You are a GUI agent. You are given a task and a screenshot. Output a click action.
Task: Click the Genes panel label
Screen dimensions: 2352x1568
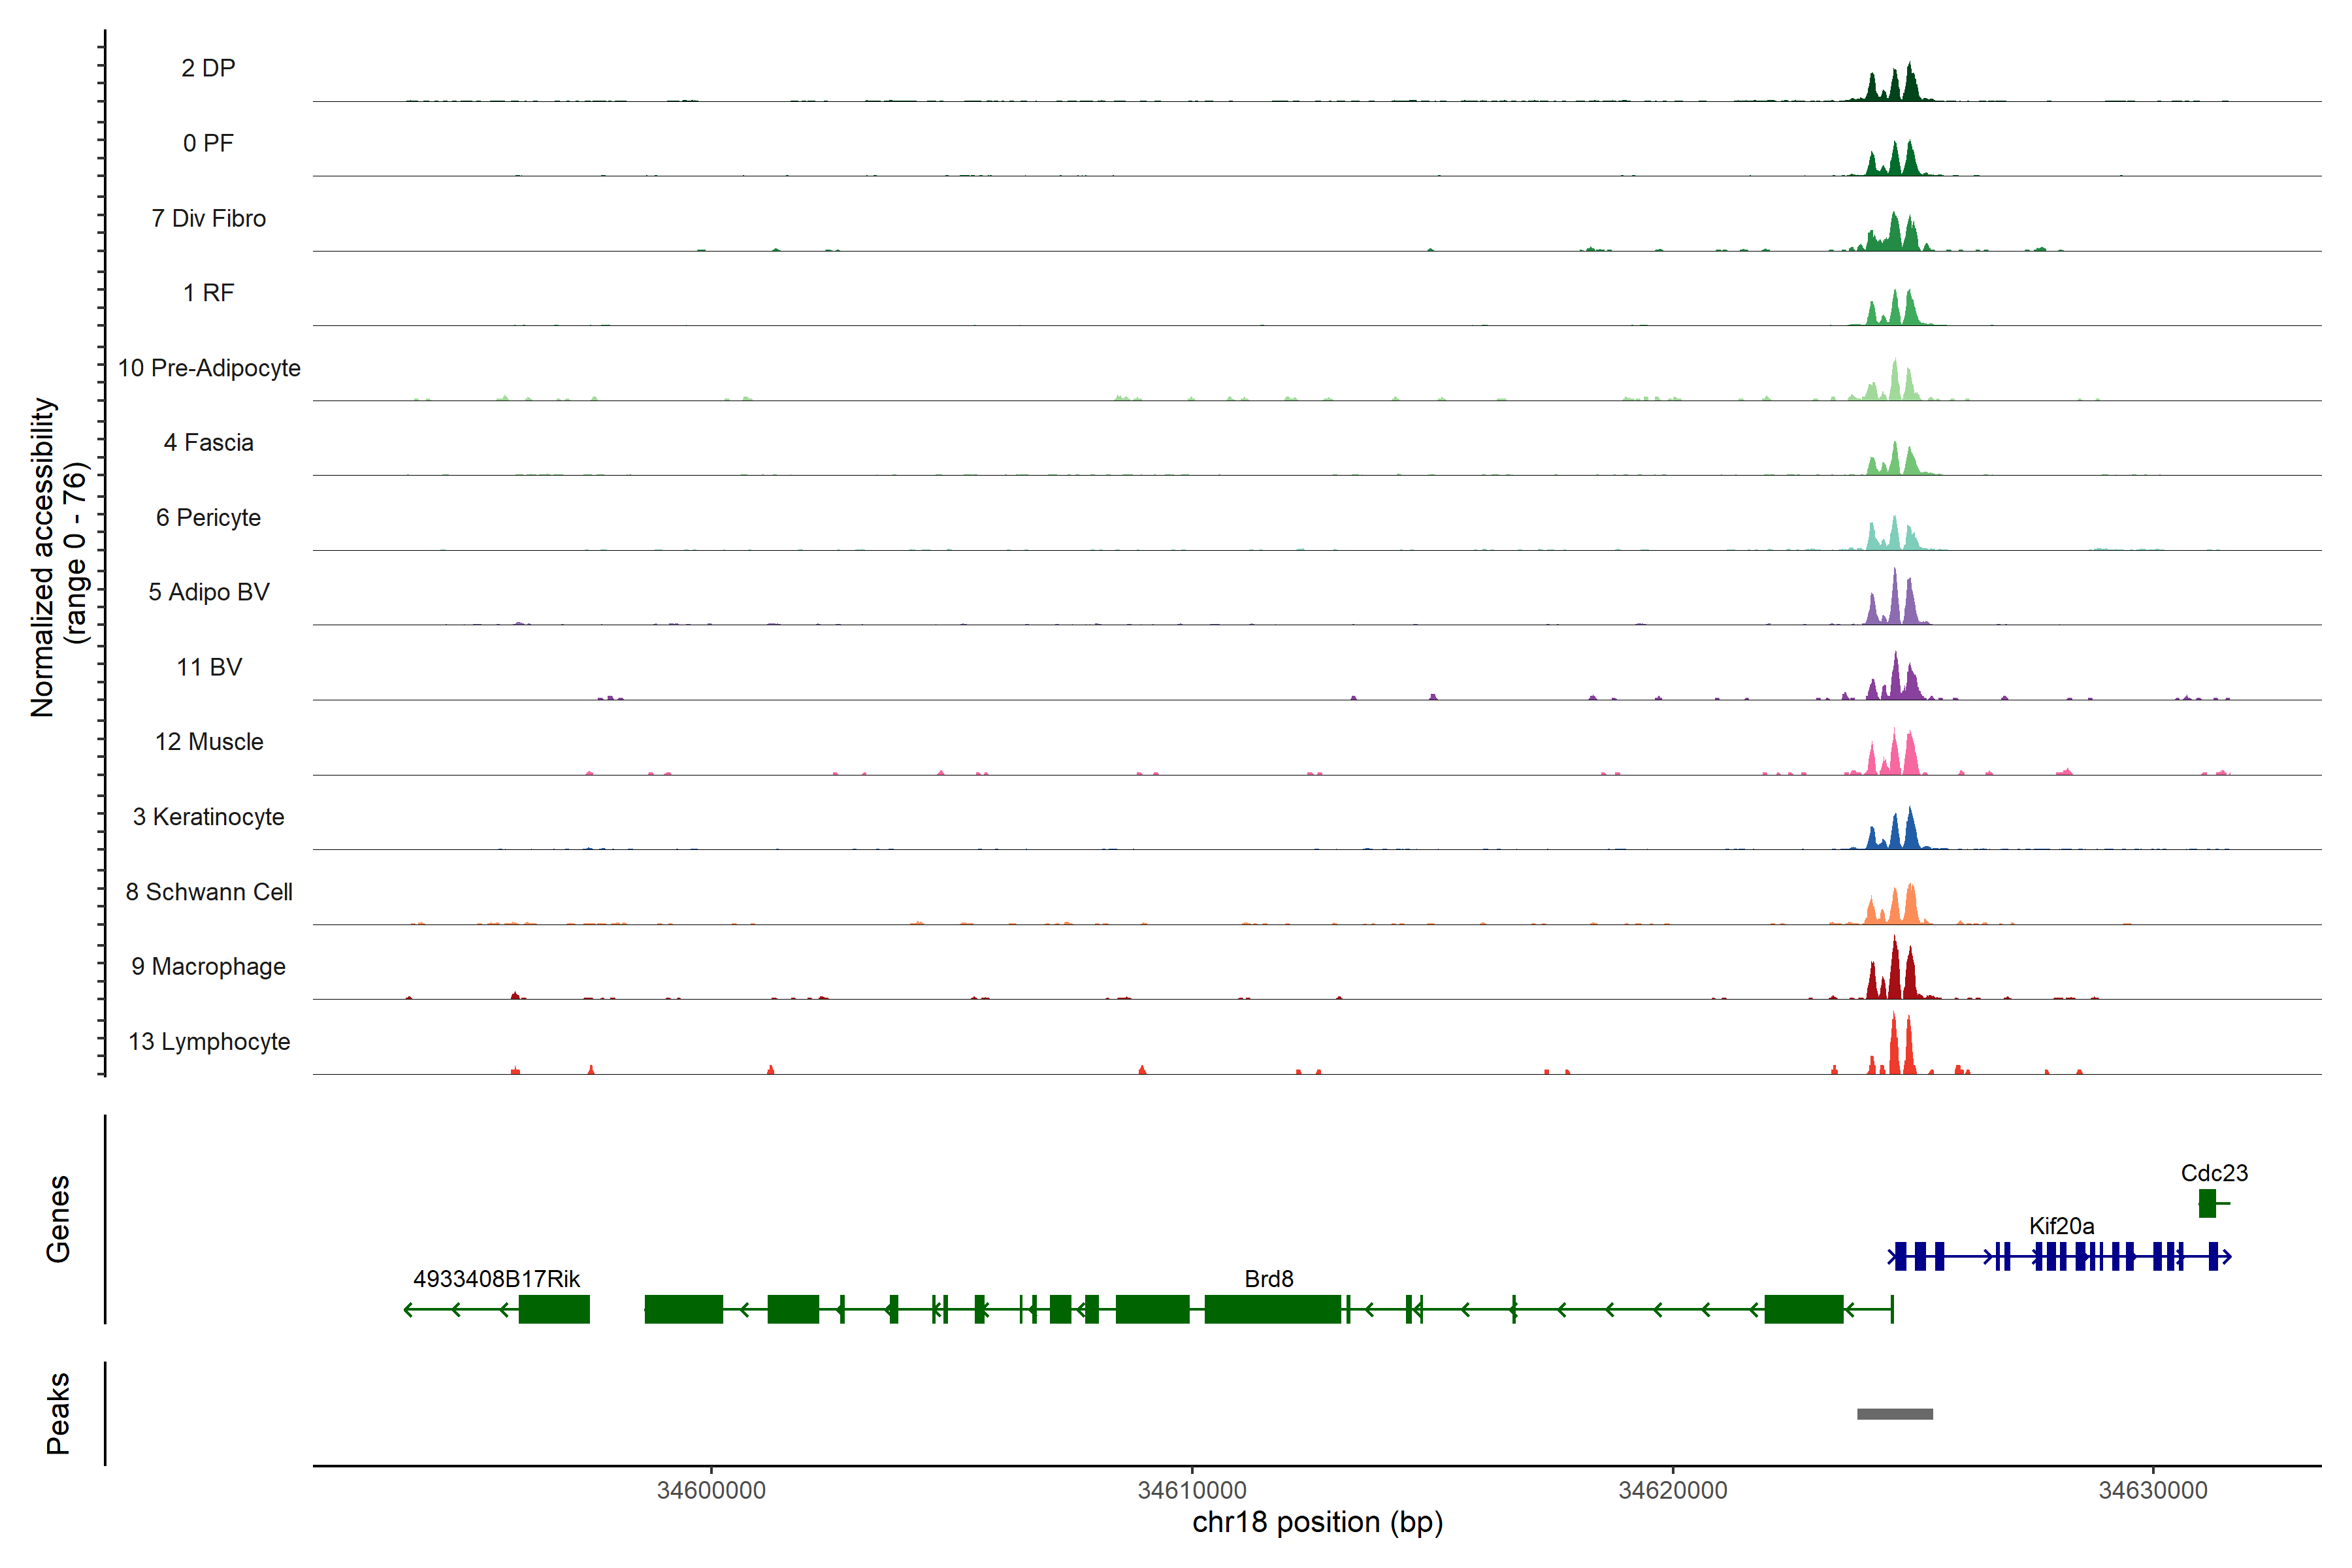(x=58, y=1218)
